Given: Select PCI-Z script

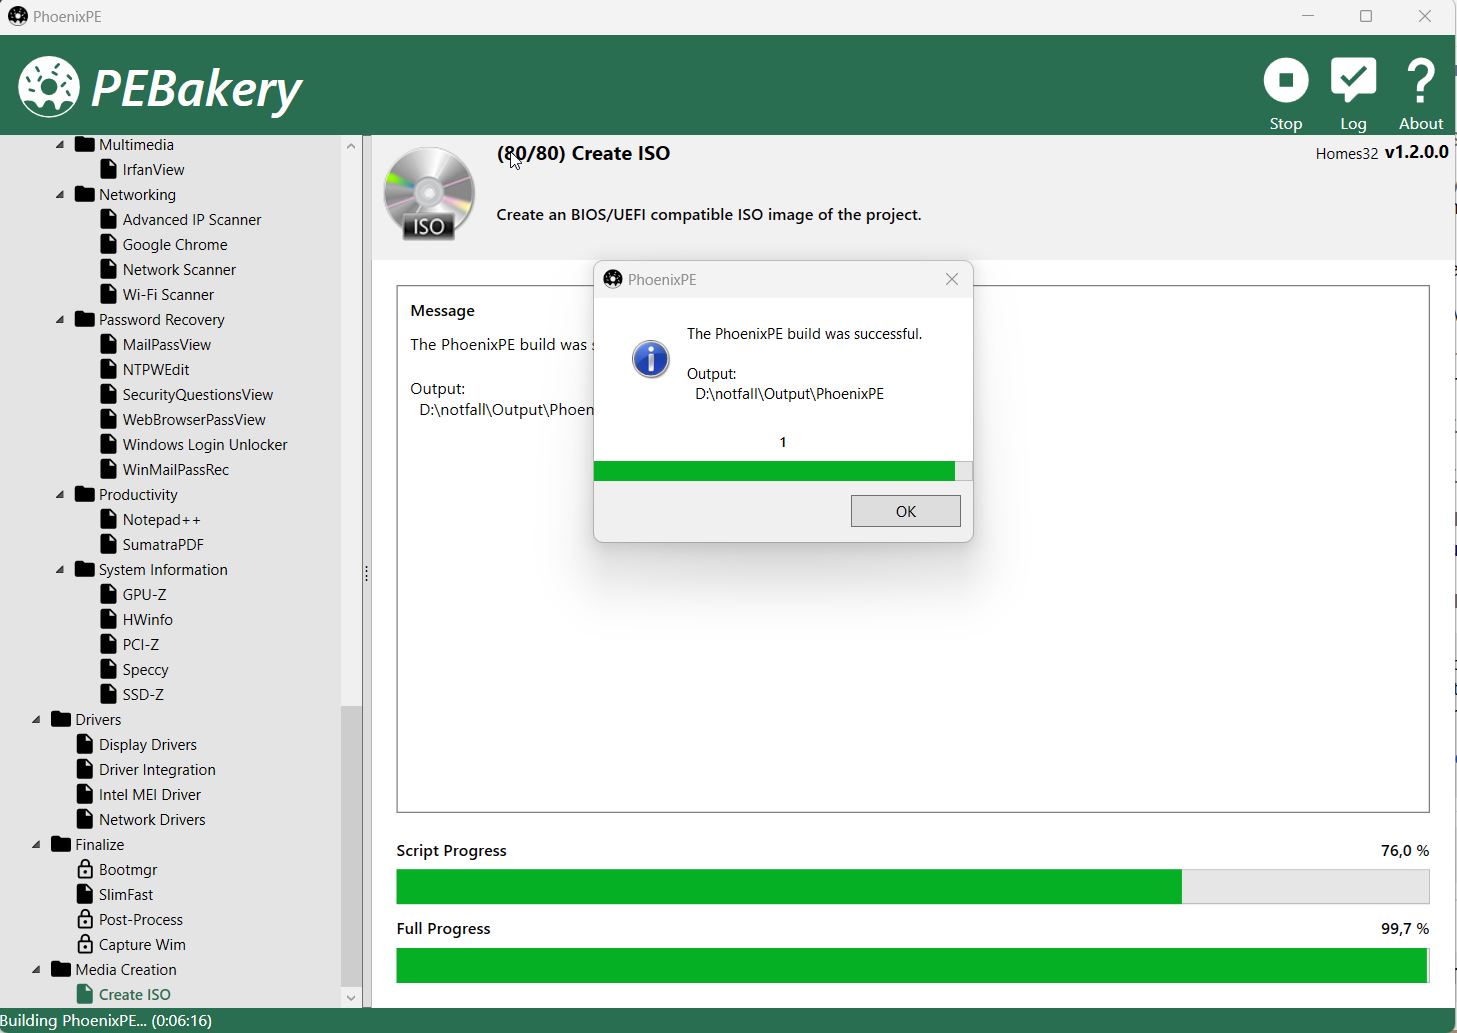Looking at the screenshot, I should 141,644.
